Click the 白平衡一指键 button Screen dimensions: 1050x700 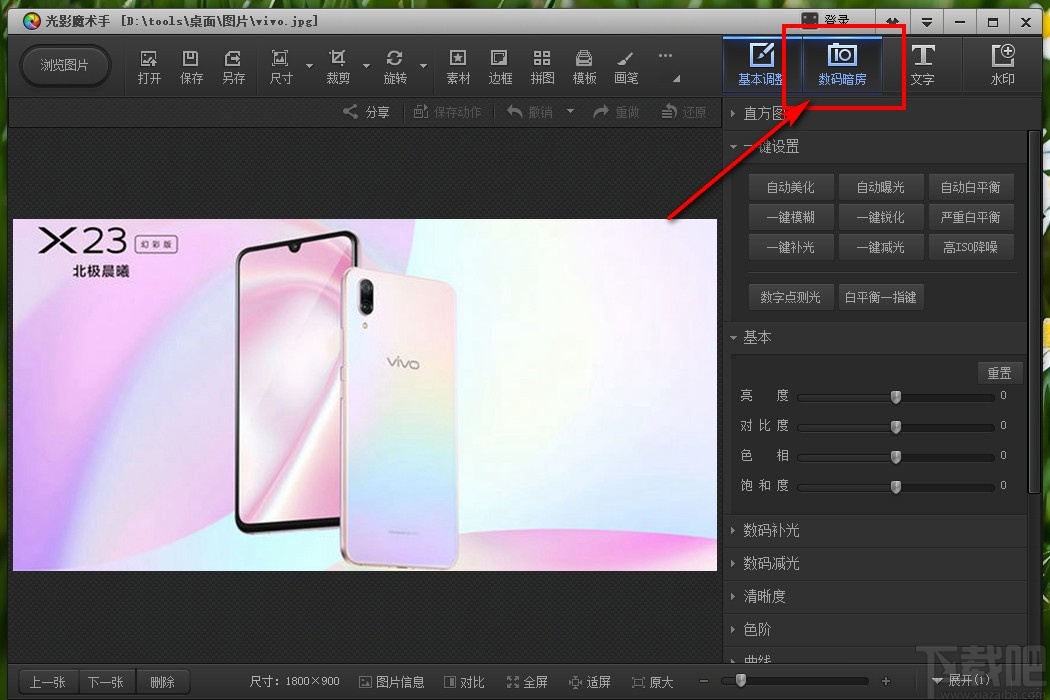coord(881,297)
